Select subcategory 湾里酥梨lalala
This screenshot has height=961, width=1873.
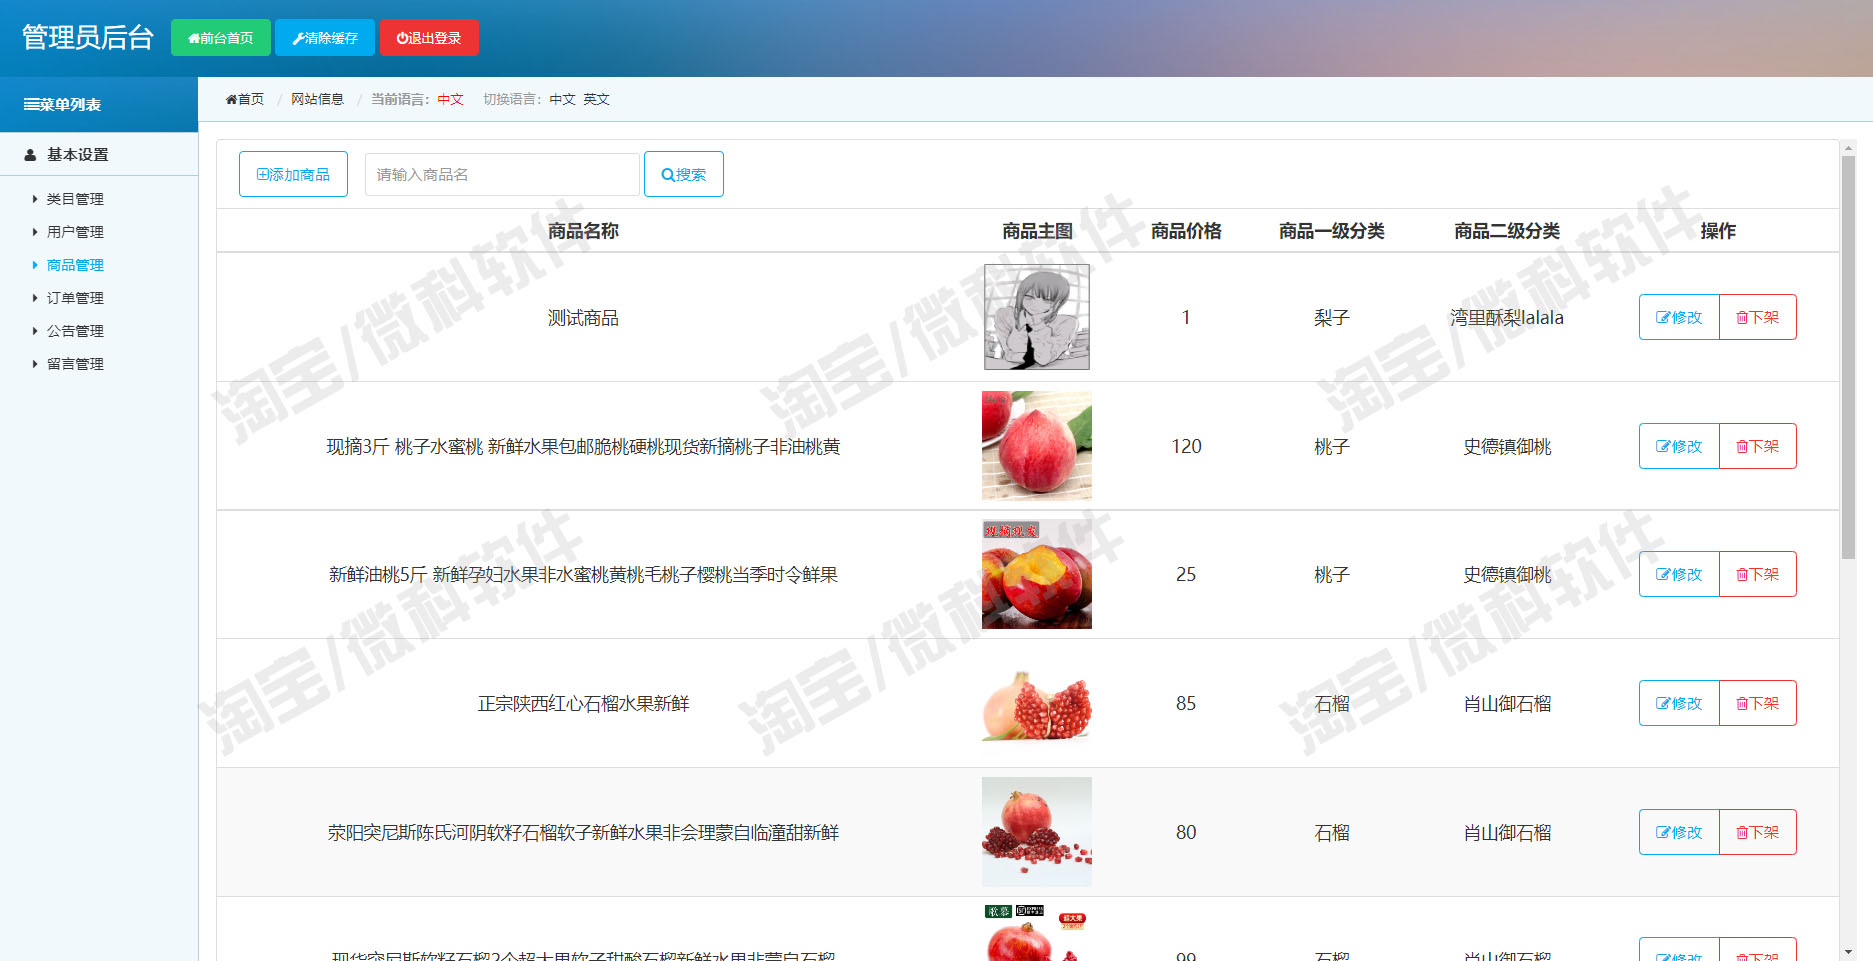tap(1507, 318)
